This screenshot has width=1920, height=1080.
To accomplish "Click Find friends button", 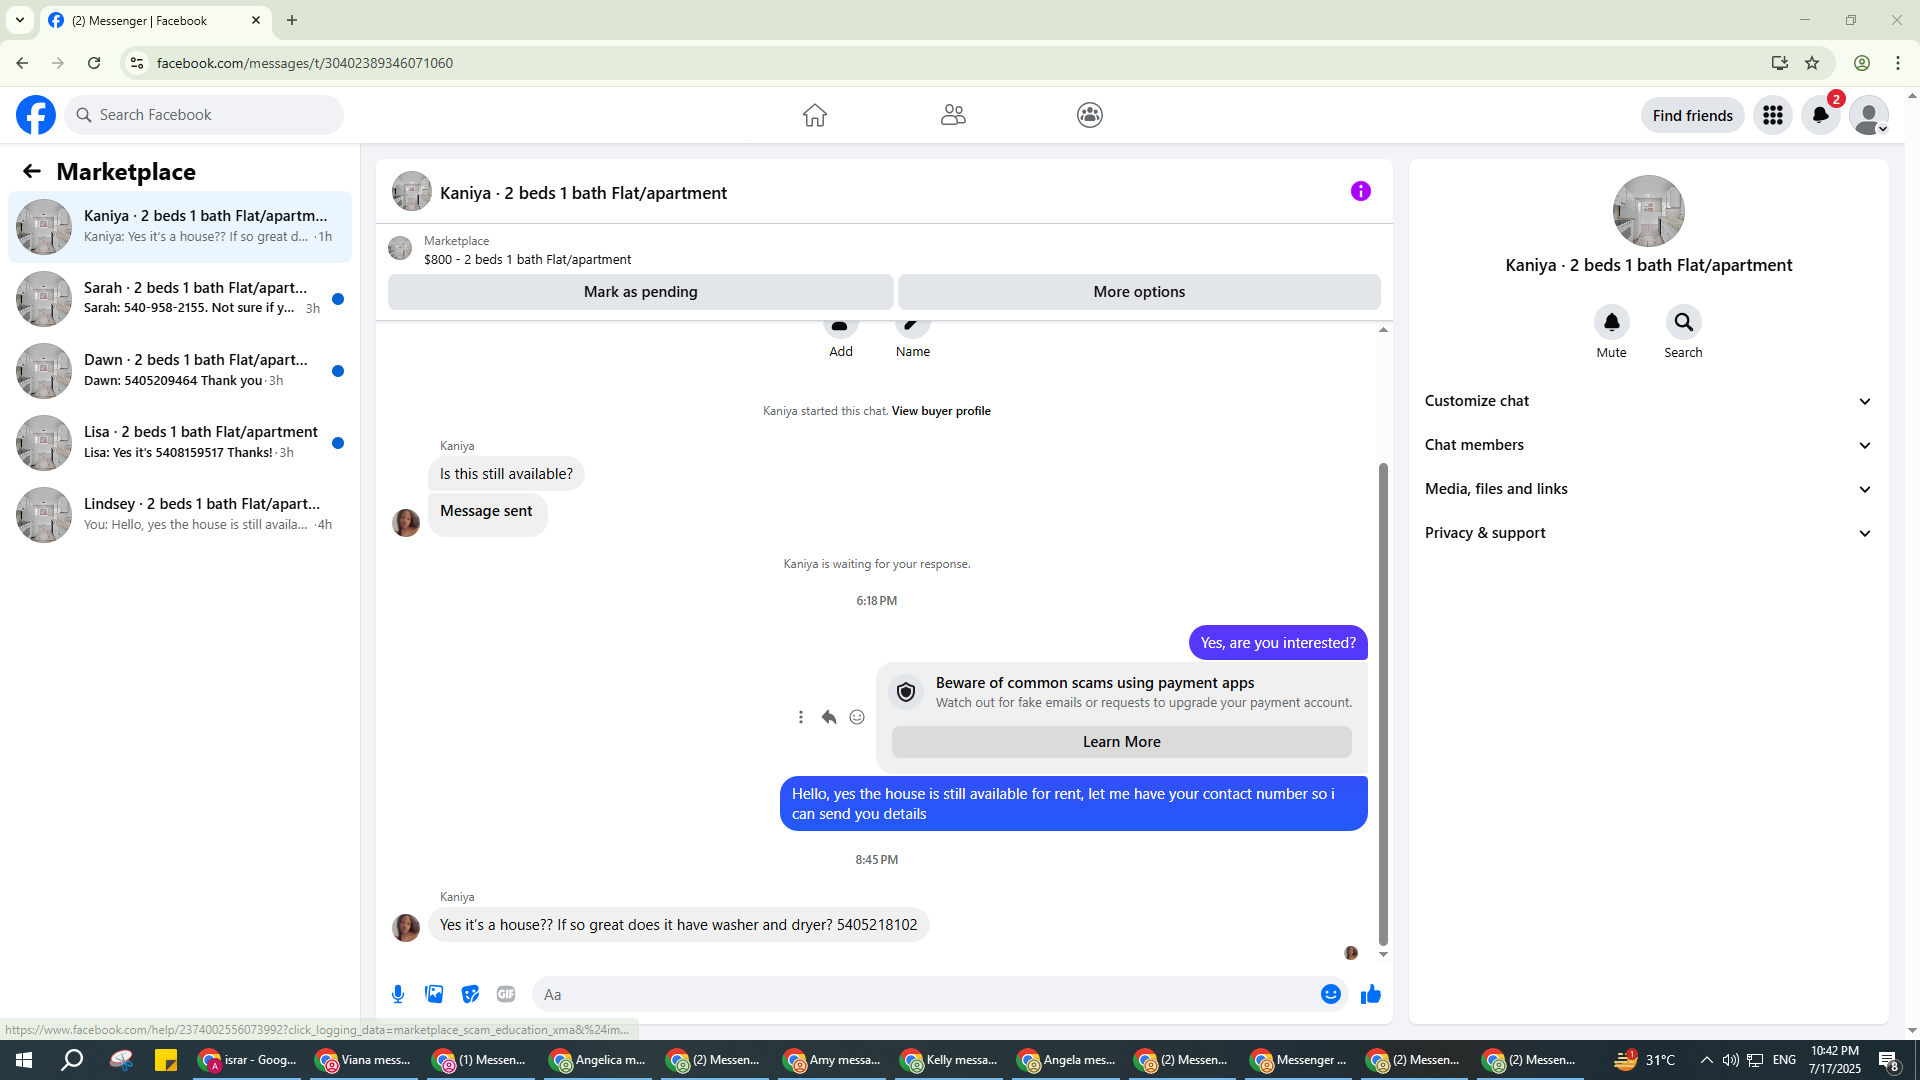I will [1693, 115].
